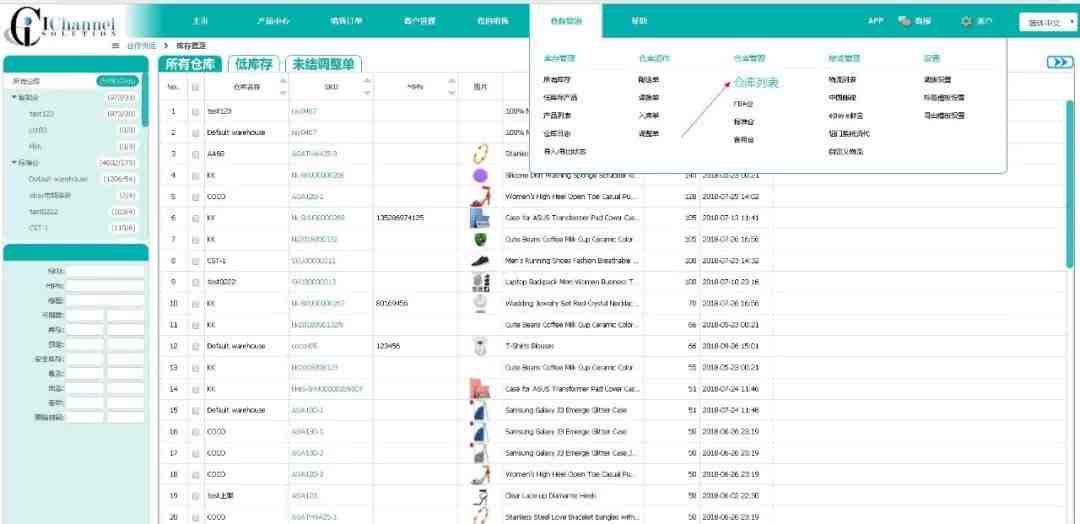Open the high heel thumbnail in row 18
Image resolution: width=1080 pixels, height=524 pixels.
point(480,474)
